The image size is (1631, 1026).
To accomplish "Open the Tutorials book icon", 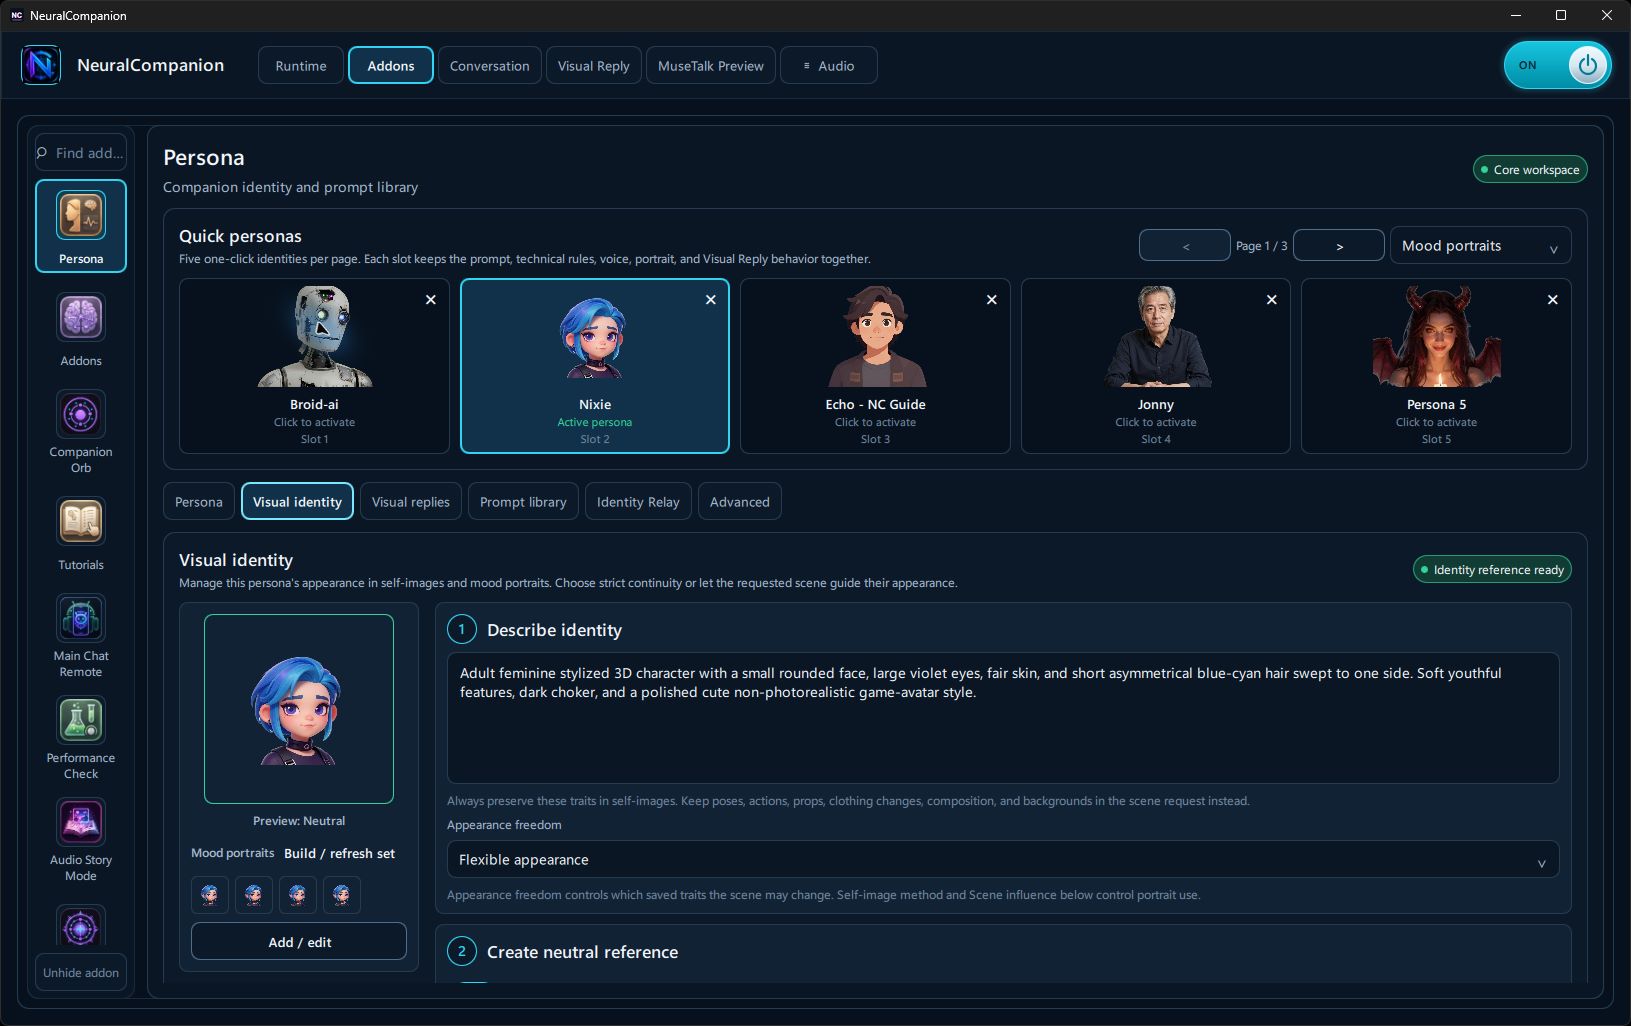I will coord(81,521).
